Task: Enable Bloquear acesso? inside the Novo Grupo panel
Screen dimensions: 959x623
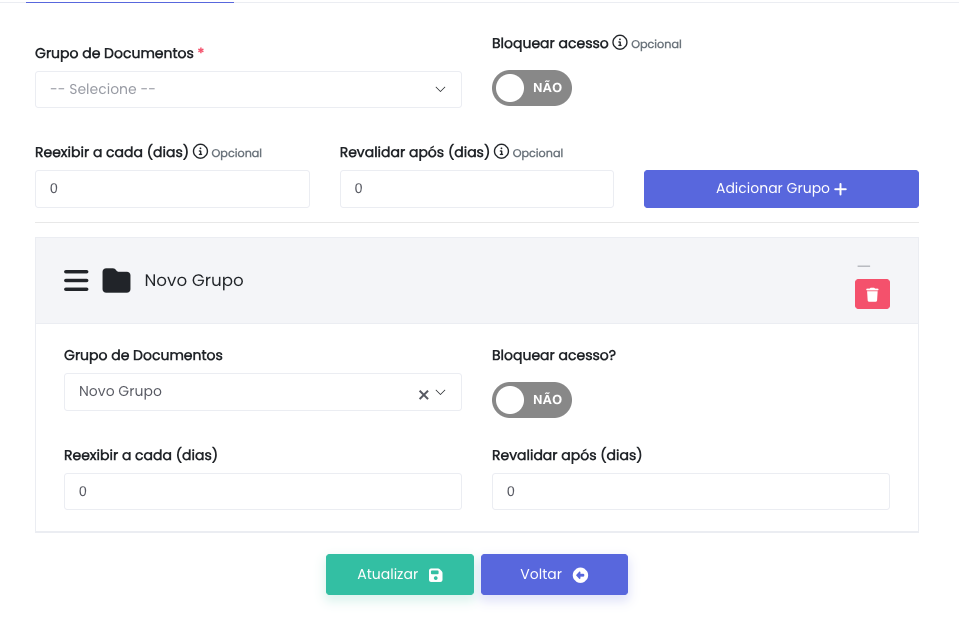Action: tap(531, 400)
